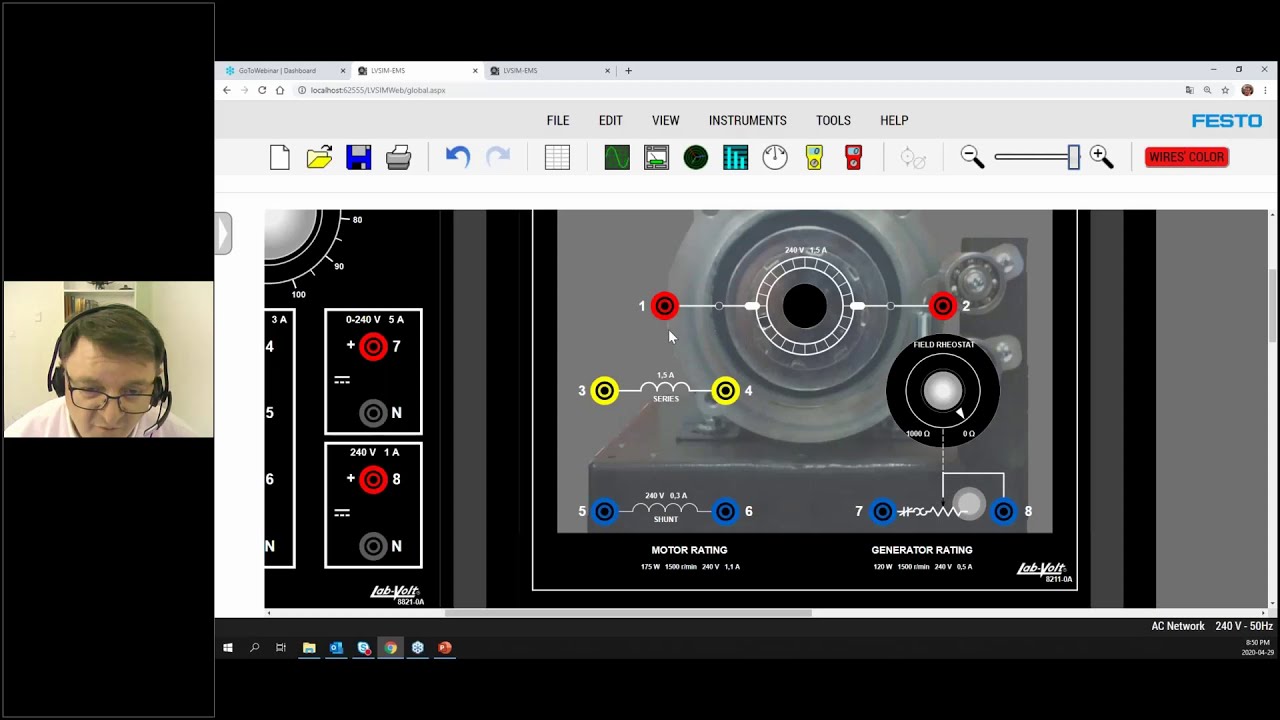Open the FILE menu
The height and width of the screenshot is (720, 1280).
pos(558,120)
